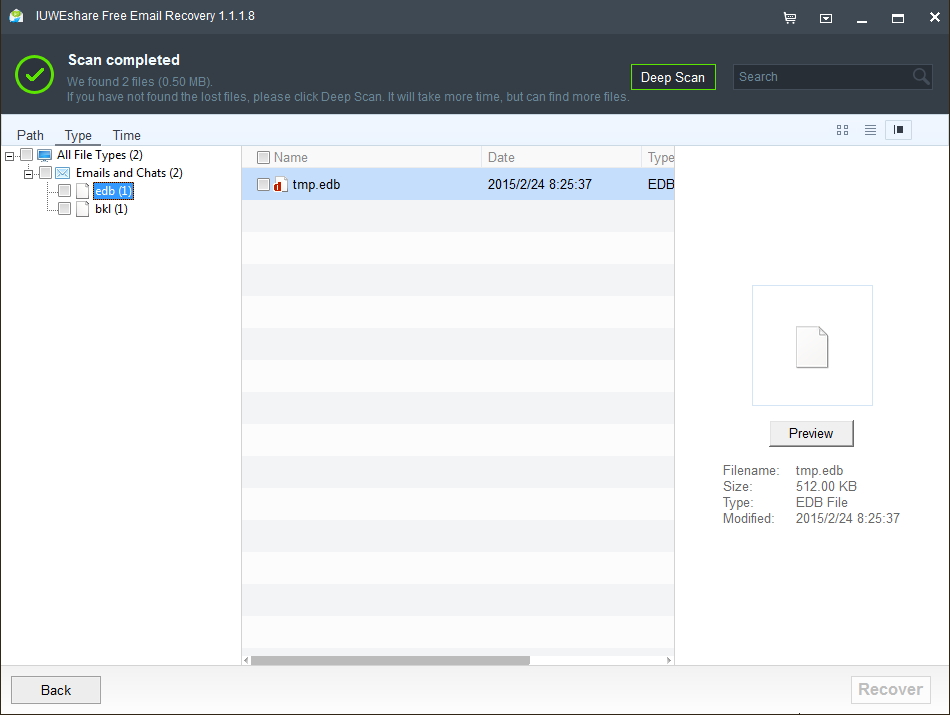Screen dimensions: 950x715
Task: Click the EDB type cell in the file row
Action: point(660,184)
